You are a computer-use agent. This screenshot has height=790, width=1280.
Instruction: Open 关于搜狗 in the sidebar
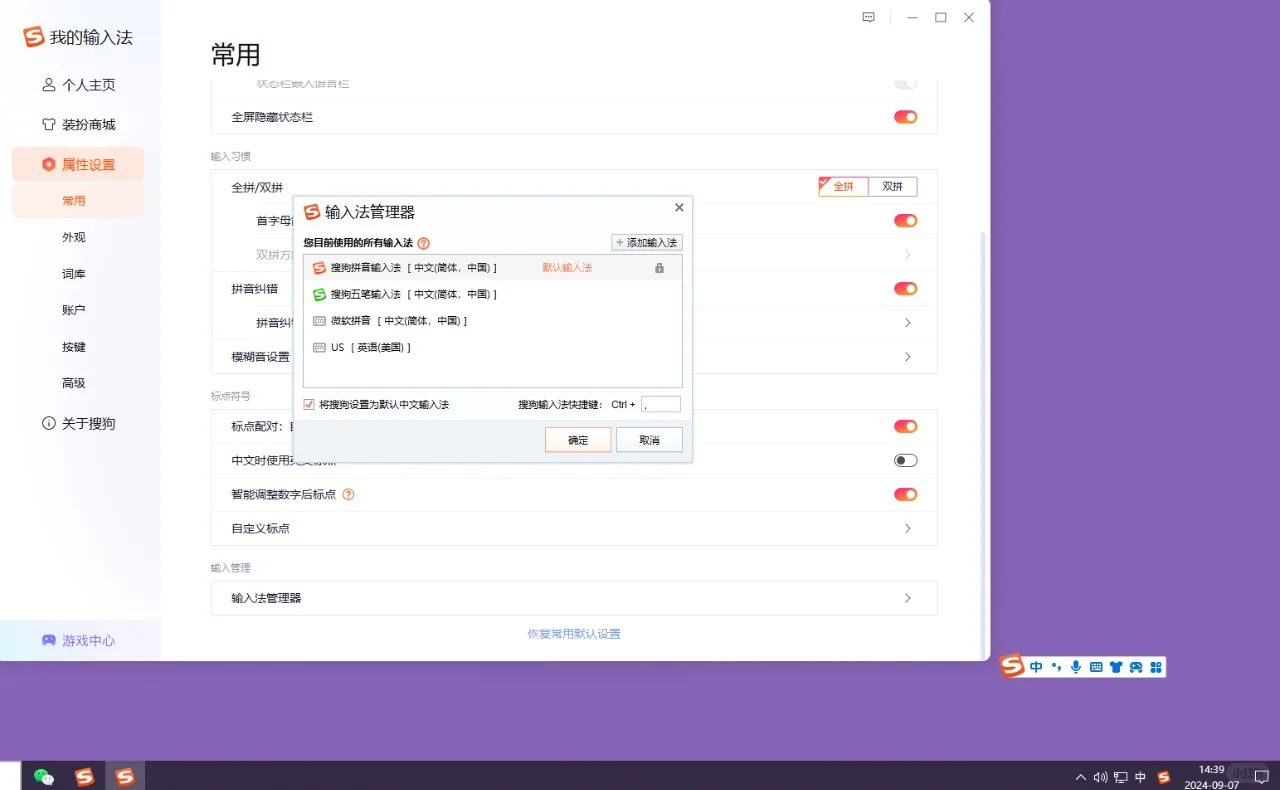point(78,423)
